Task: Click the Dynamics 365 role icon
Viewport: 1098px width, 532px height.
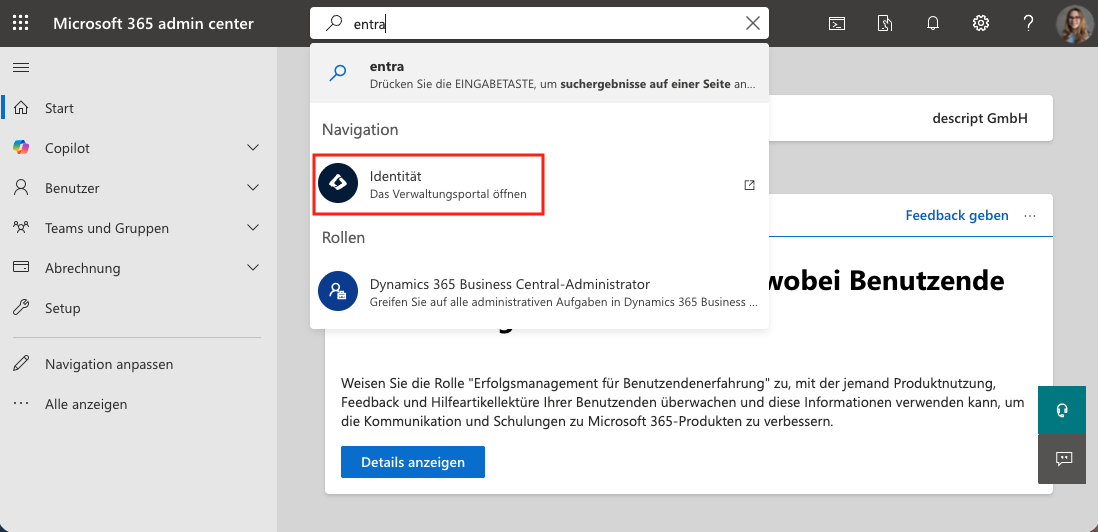Action: (x=338, y=291)
